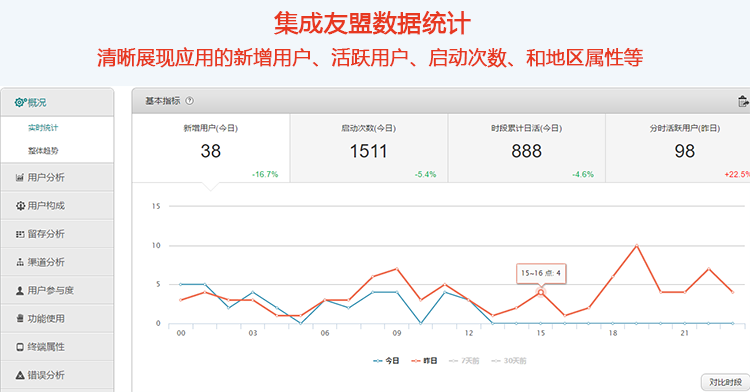The height and width of the screenshot is (392, 750).
Task: Open the 用户分析 sidebar section
Action: click(57, 177)
